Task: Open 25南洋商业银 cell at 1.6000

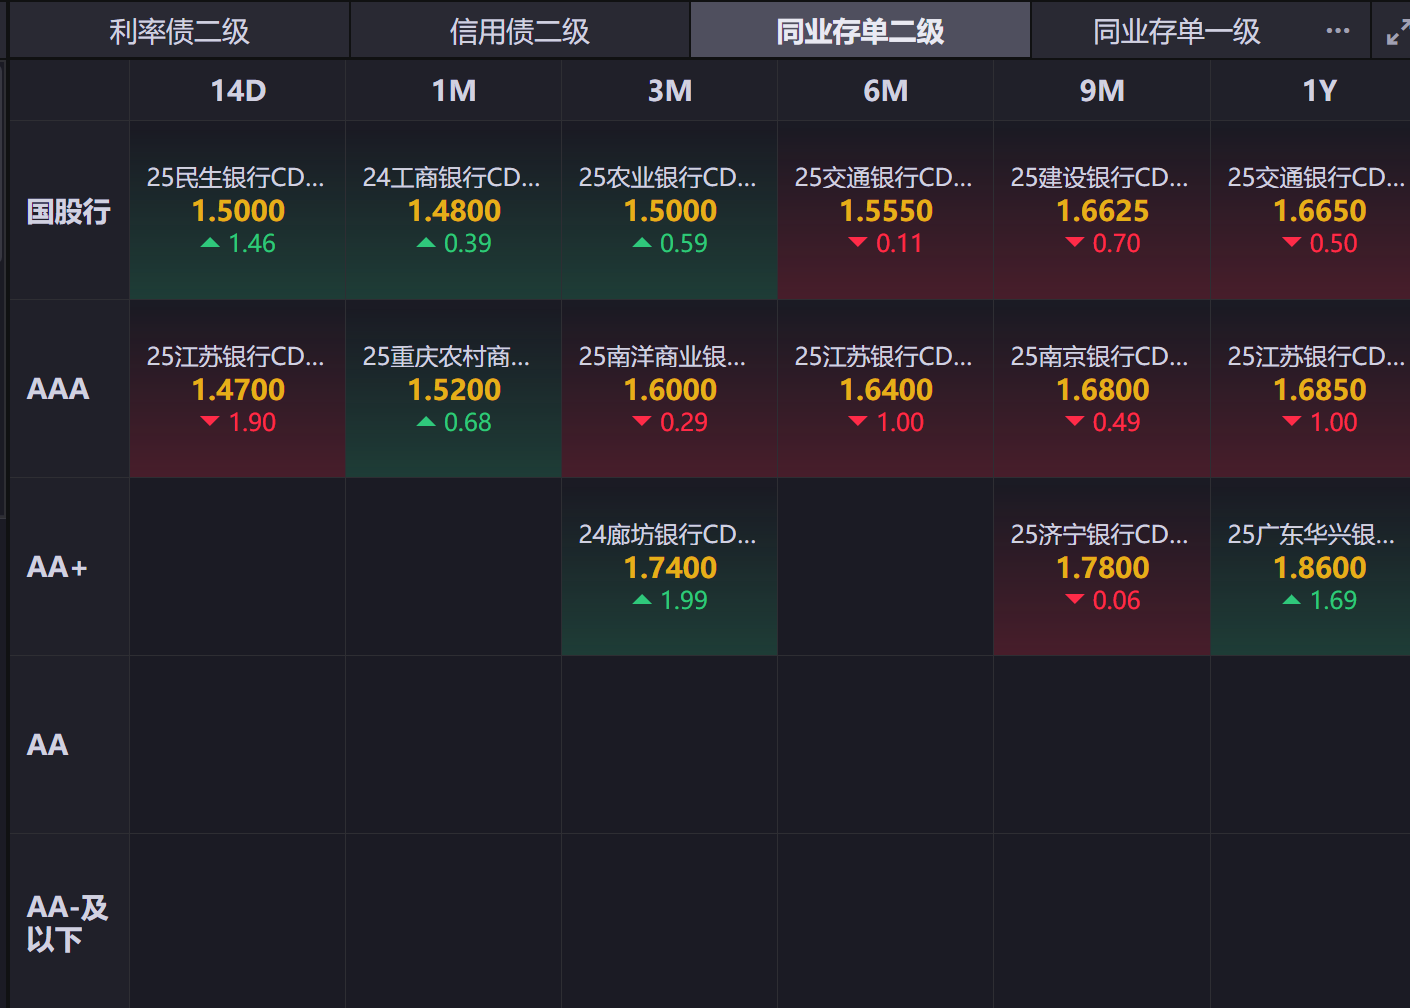Action: pos(670,389)
